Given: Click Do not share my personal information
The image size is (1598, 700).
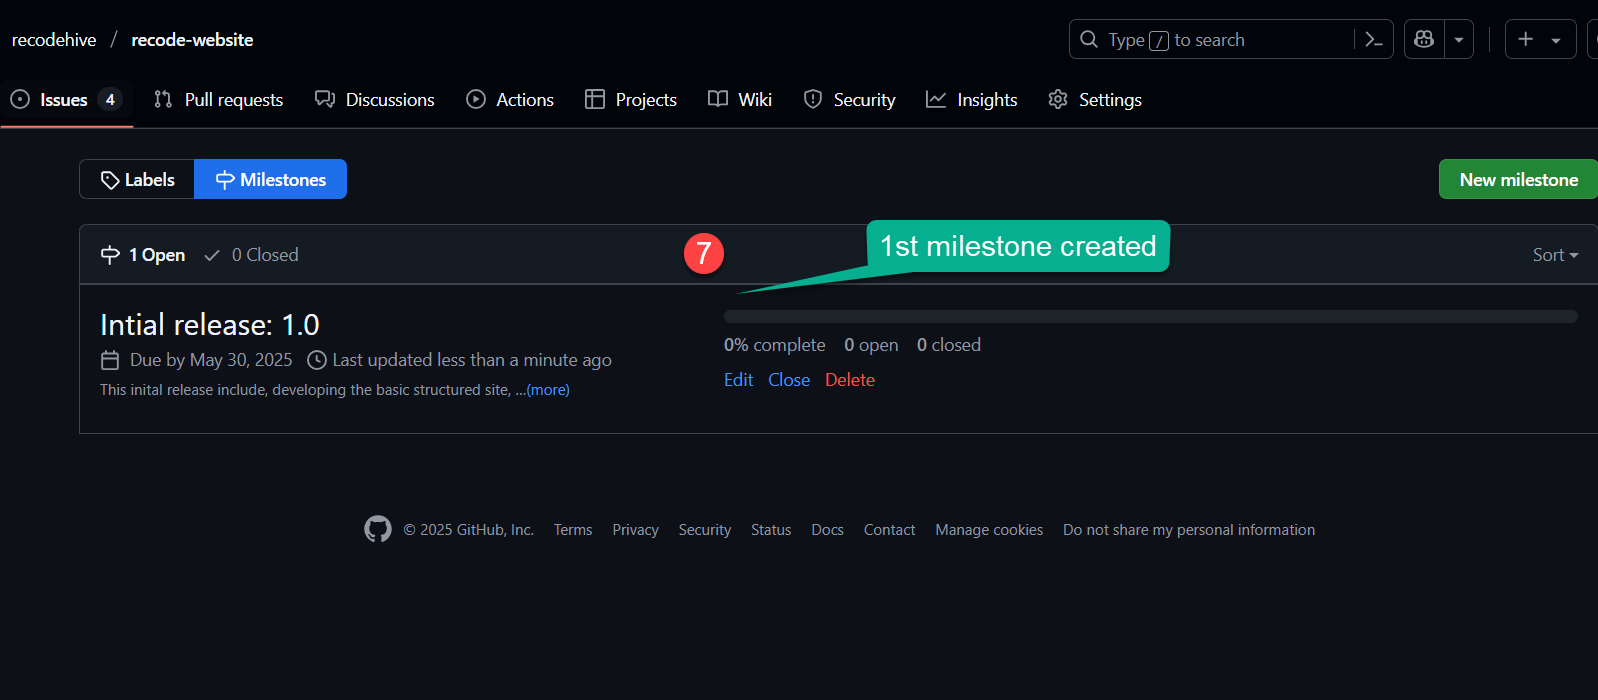Looking at the screenshot, I should tap(1189, 530).
